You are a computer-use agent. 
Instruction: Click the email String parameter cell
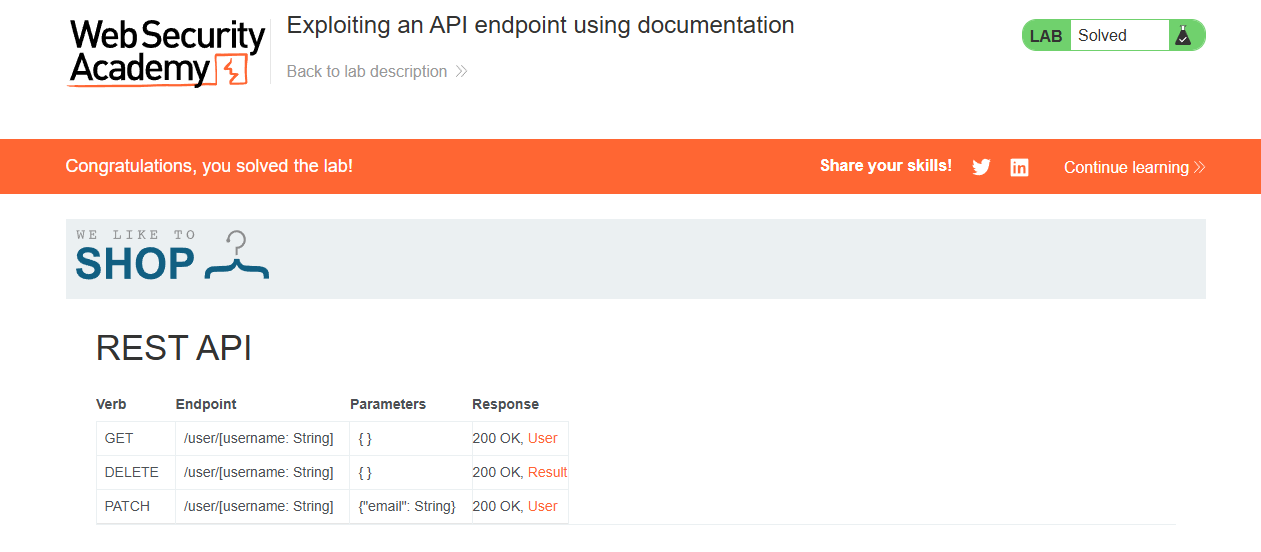(407, 506)
